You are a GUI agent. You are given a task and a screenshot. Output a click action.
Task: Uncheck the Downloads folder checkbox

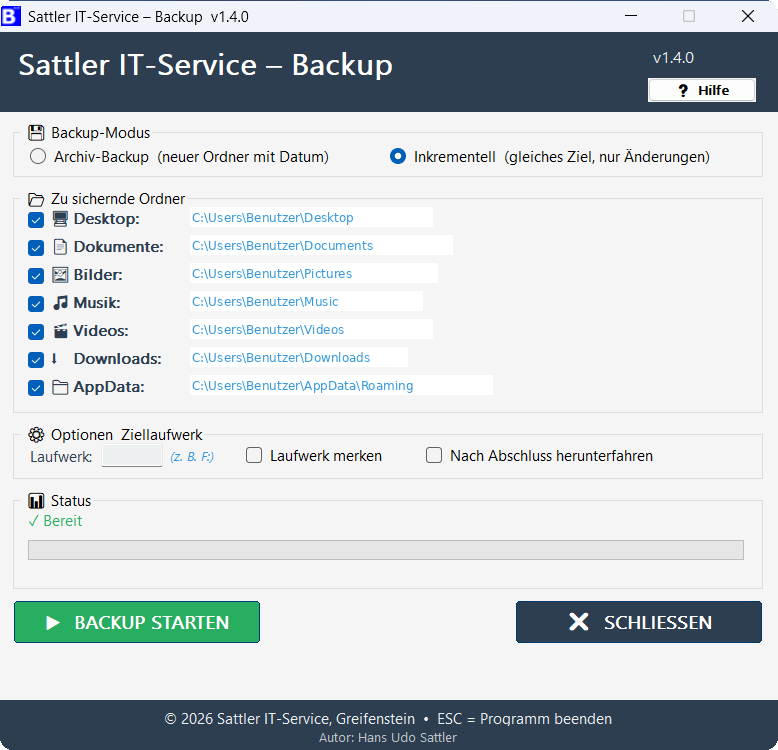(36, 360)
